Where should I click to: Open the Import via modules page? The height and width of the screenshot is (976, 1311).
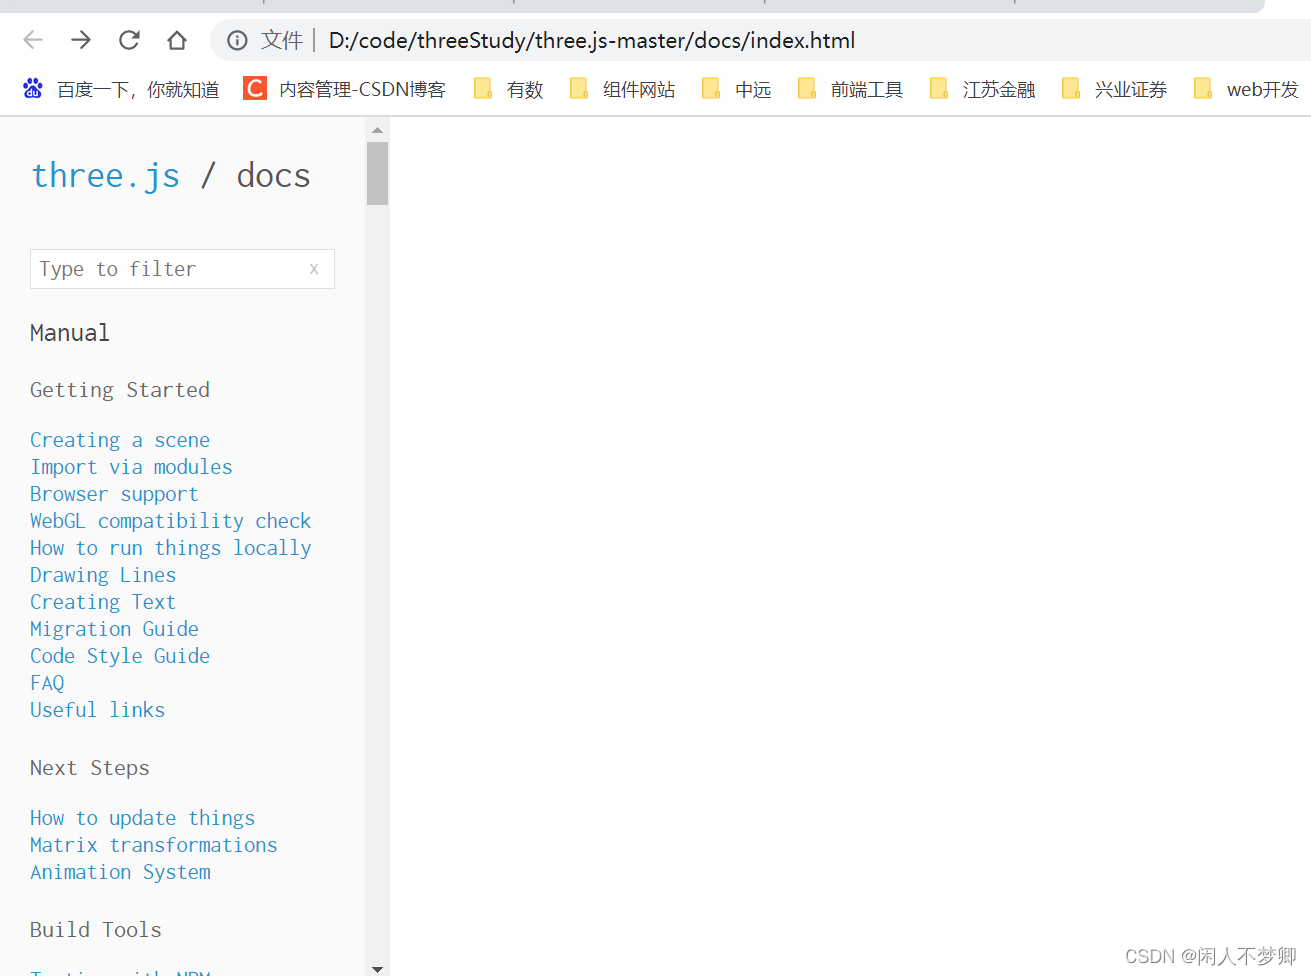131,467
